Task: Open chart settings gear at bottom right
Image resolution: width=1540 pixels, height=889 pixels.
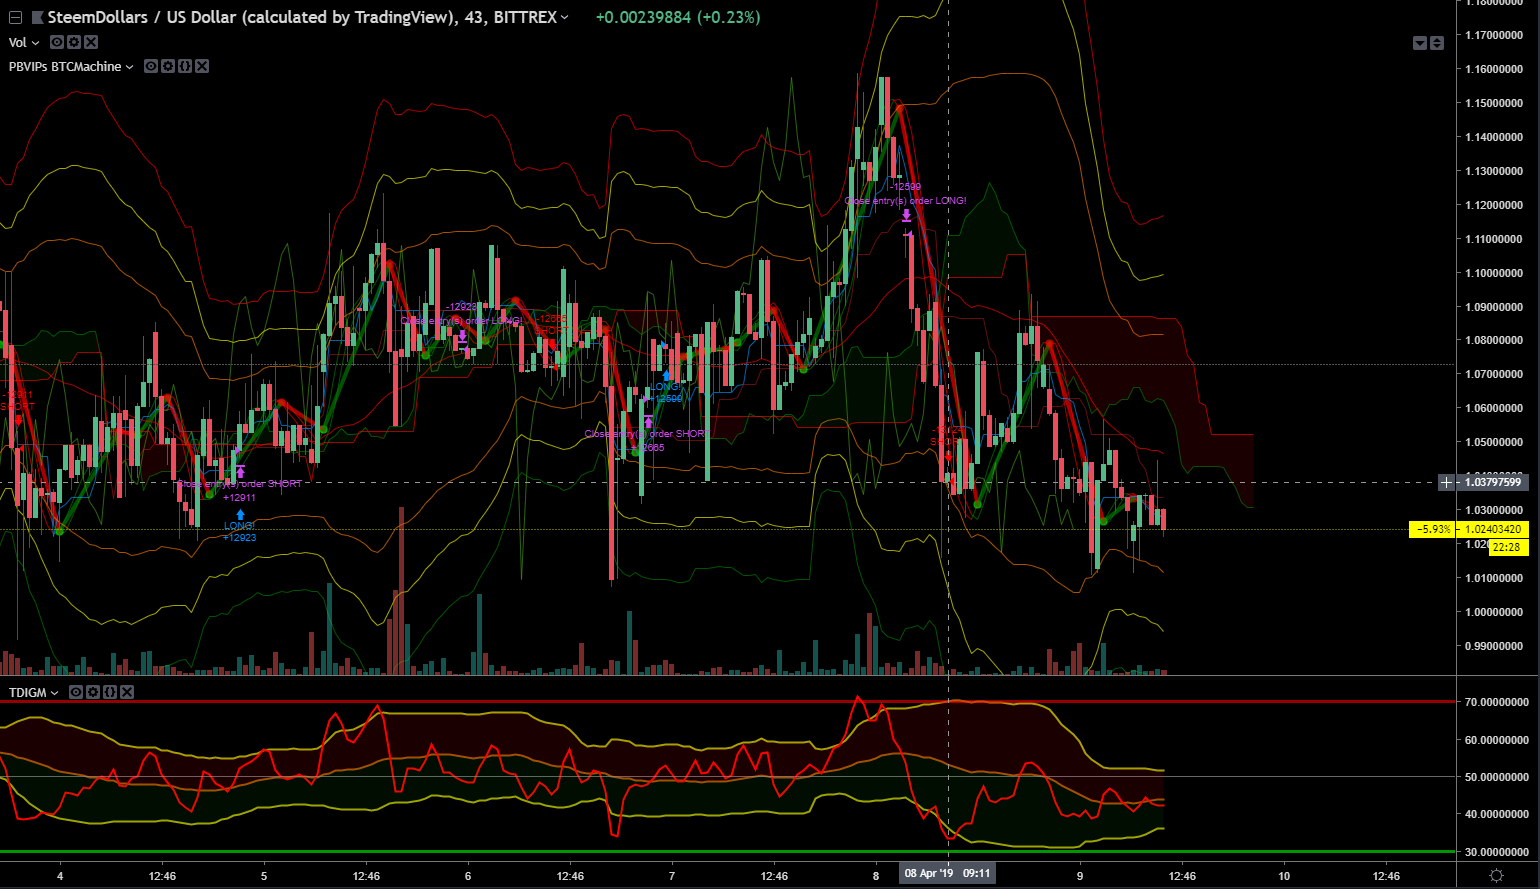Action: pos(1496,876)
